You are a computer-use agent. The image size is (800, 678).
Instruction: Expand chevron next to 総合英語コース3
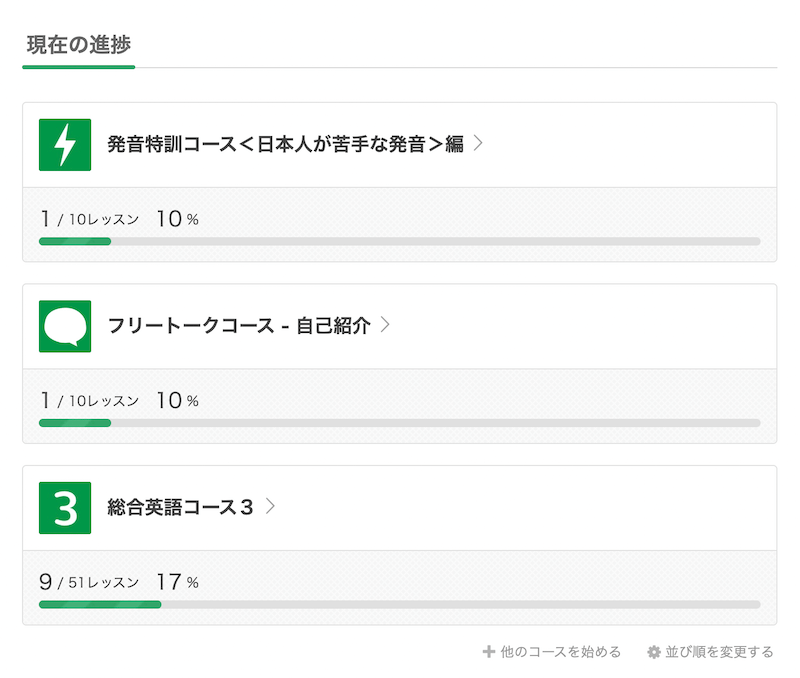coord(270,507)
